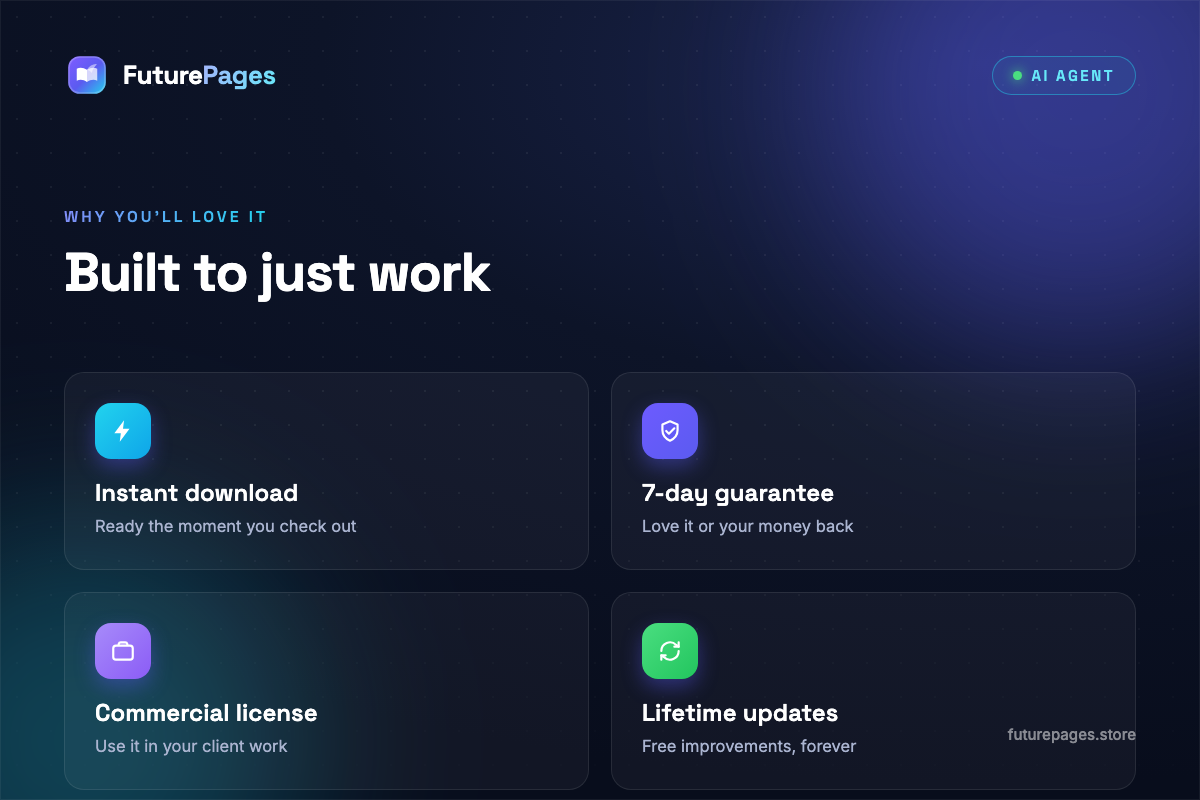Click the WHY YOU'LL LOVE IT label
This screenshot has width=1200, height=800.
(x=165, y=217)
